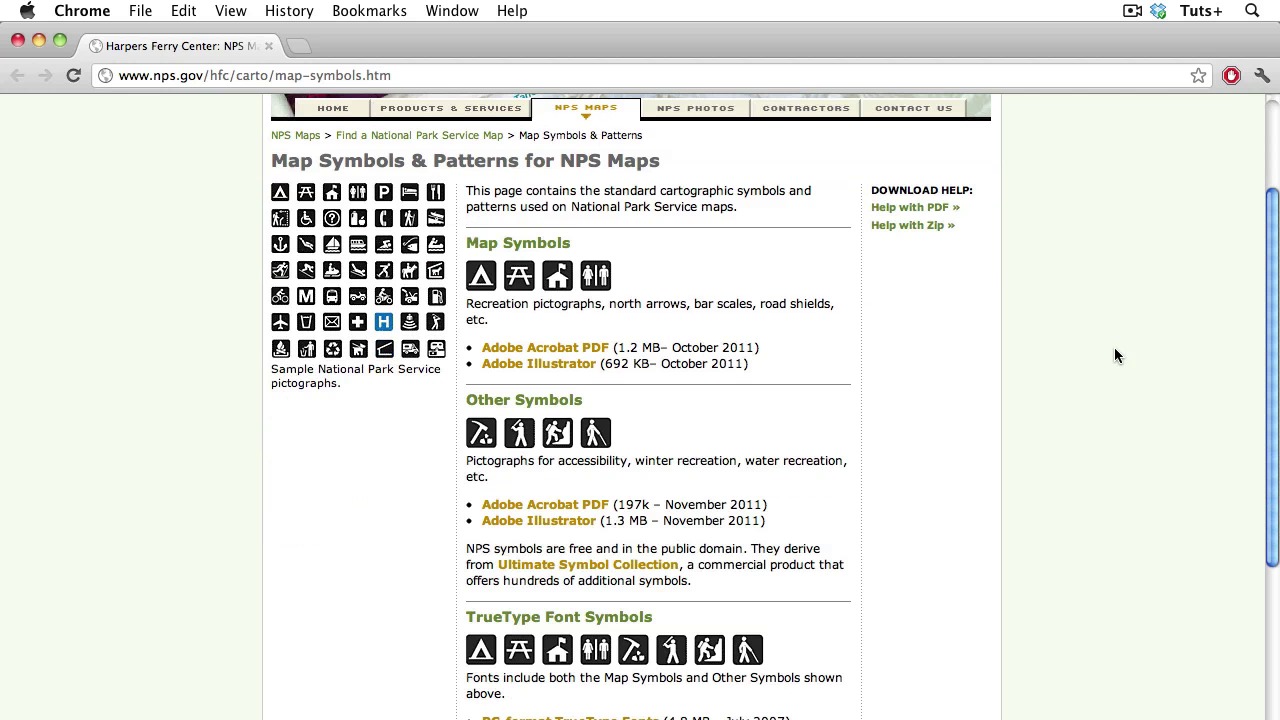Click picnic table icon under Map Symbols heading
This screenshot has height=720, width=1280.
(519, 276)
